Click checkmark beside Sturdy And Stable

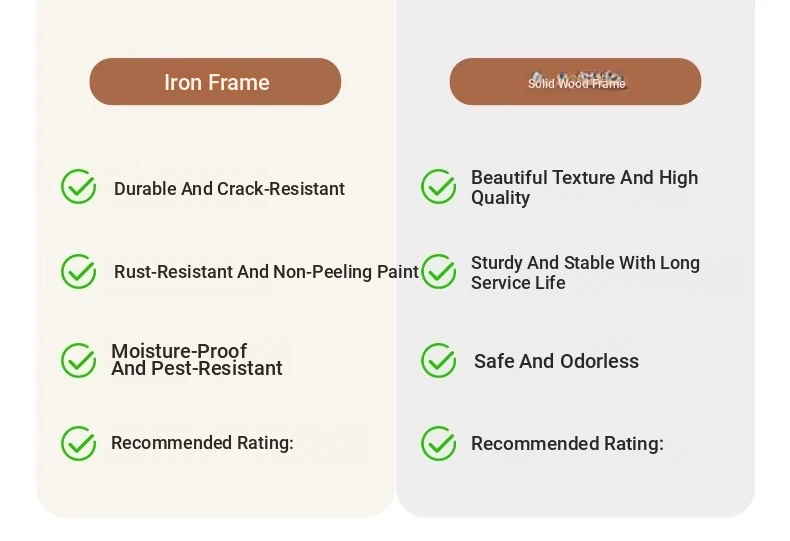pyautogui.click(x=439, y=272)
